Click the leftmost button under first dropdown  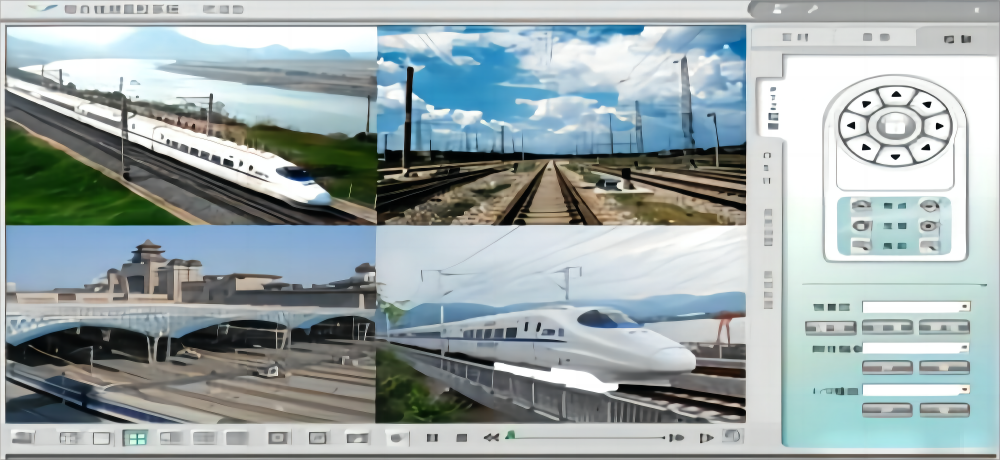(830, 327)
